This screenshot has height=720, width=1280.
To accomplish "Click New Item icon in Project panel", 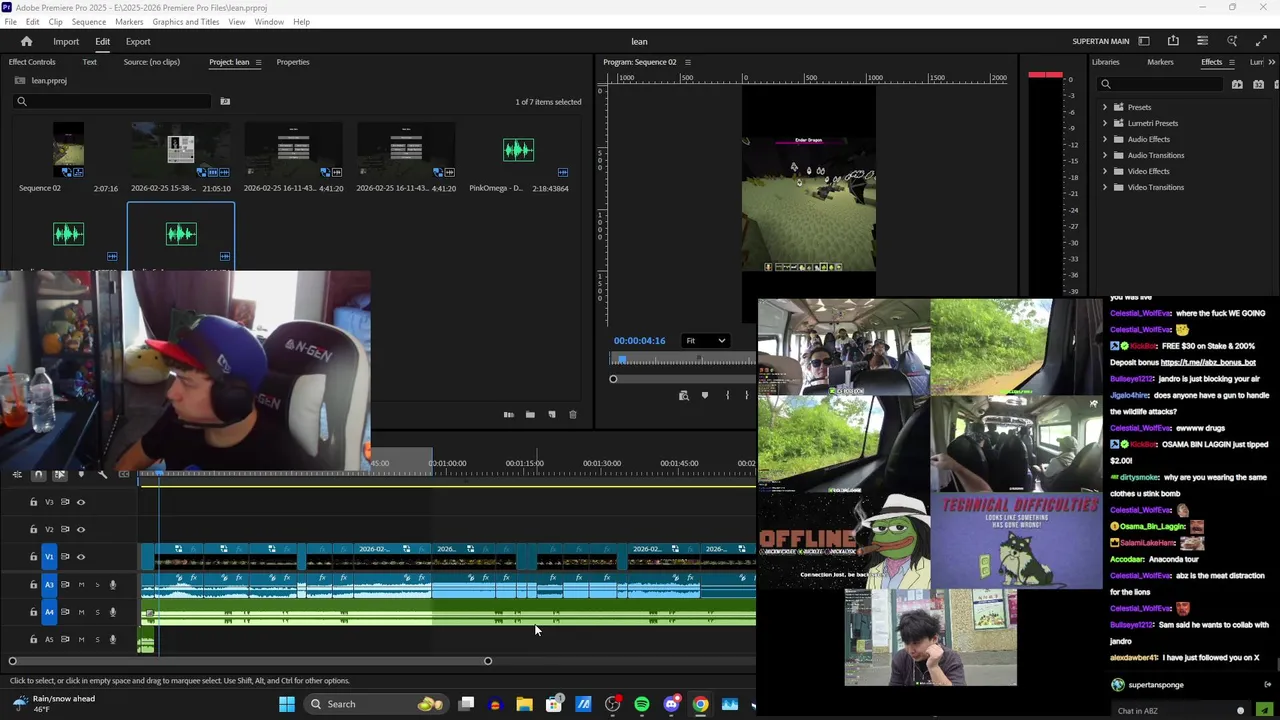I will click(552, 414).
